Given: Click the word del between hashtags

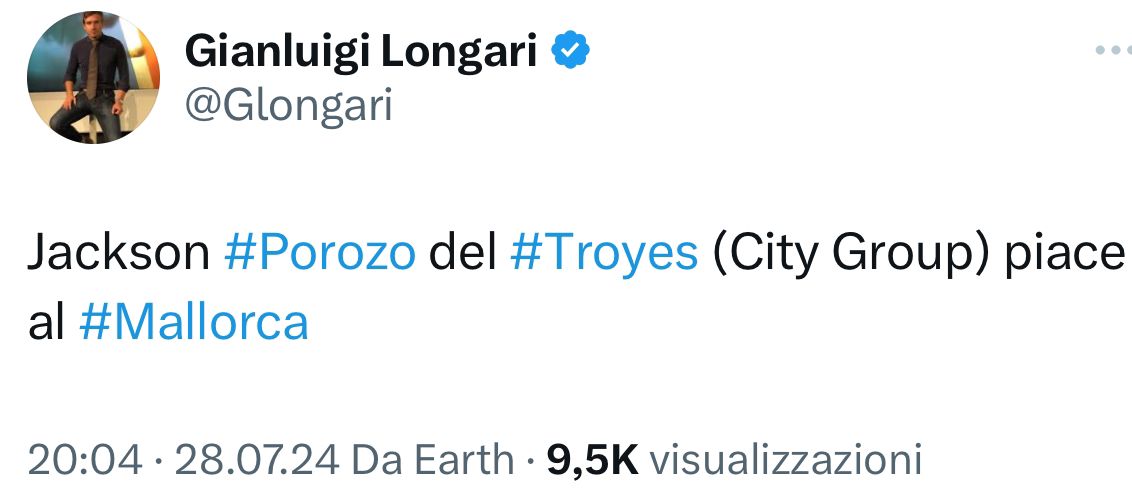Looking at the screenshot, I should 462,253.
